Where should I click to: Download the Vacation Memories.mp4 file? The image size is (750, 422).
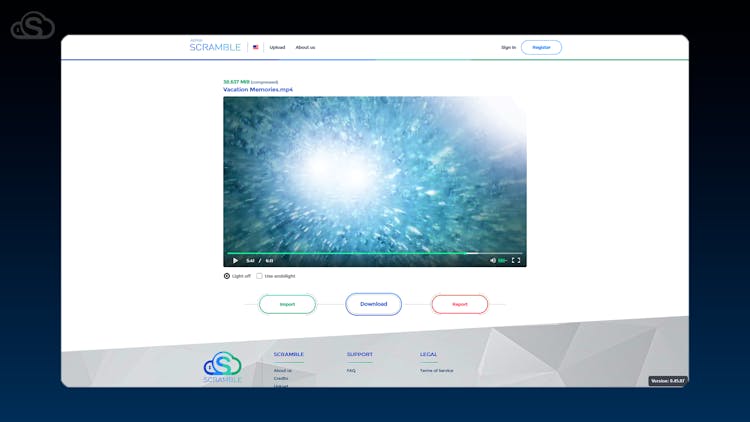click(x=374, y=304)
